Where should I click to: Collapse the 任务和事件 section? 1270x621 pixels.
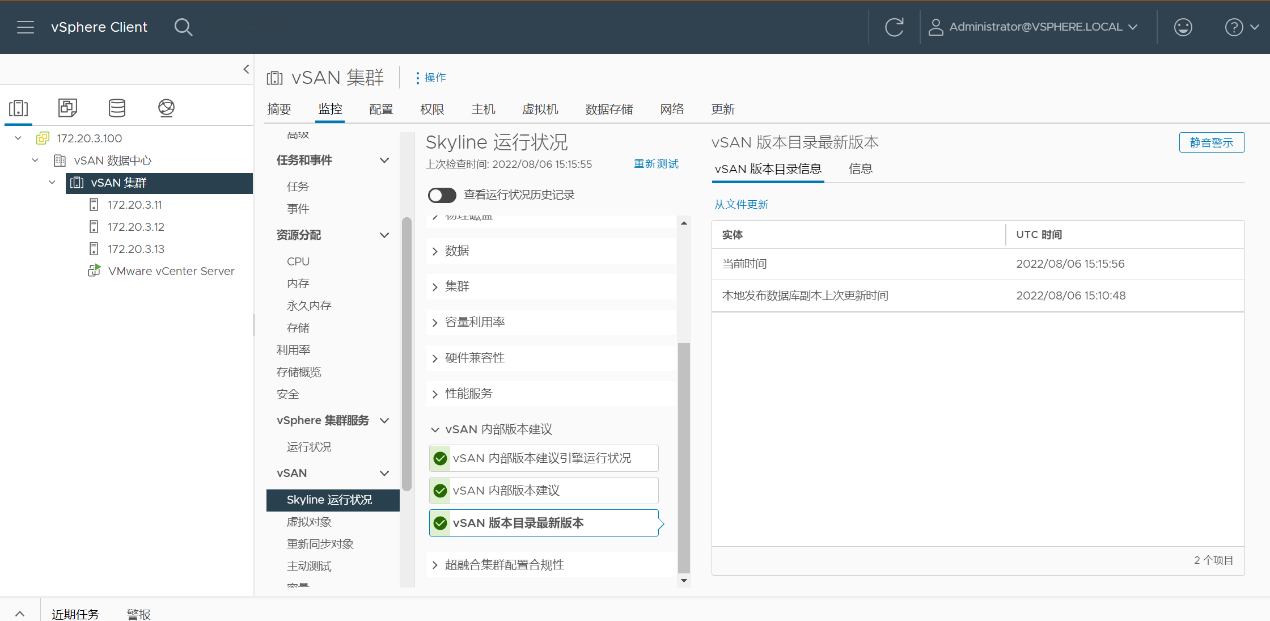[x=384, y=160]
